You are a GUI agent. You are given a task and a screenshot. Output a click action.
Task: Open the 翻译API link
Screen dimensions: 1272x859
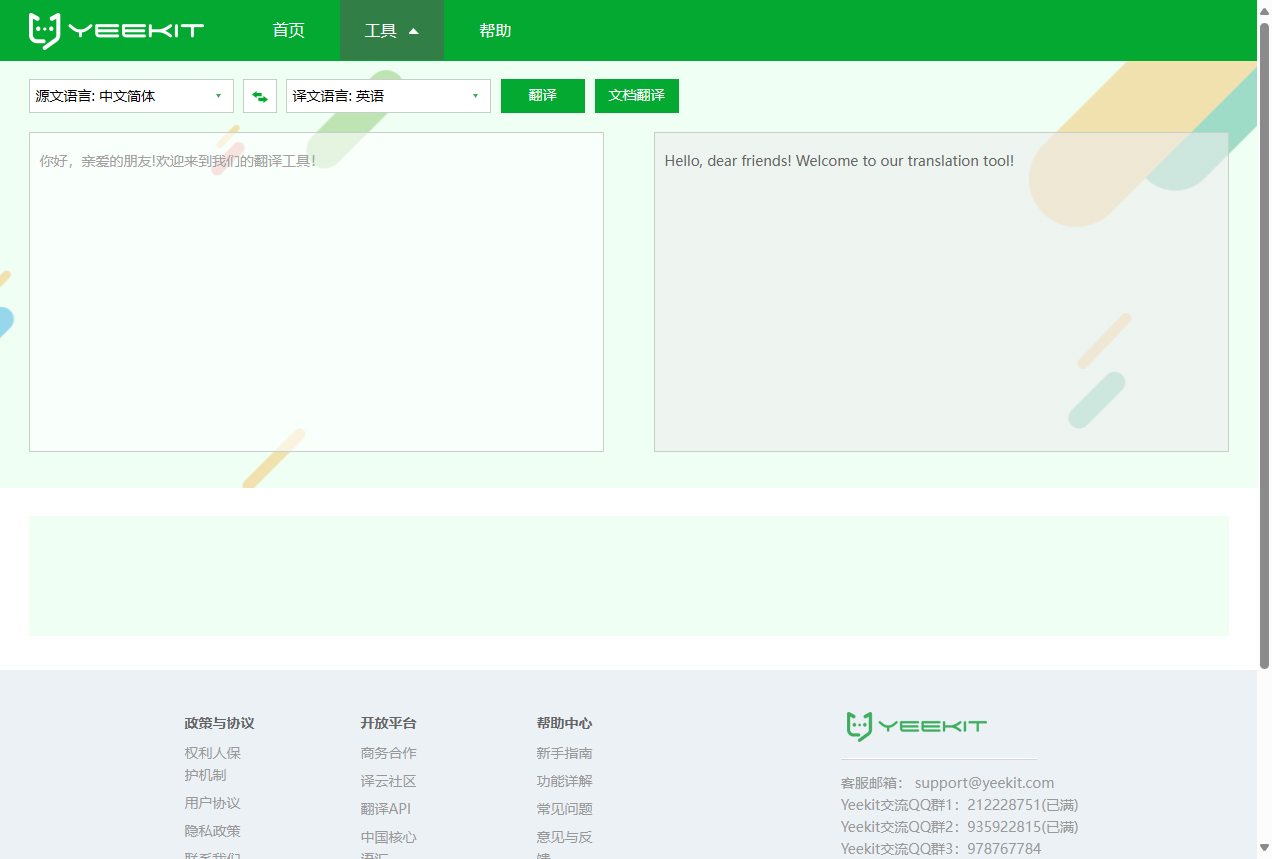(x=386, y=808)
